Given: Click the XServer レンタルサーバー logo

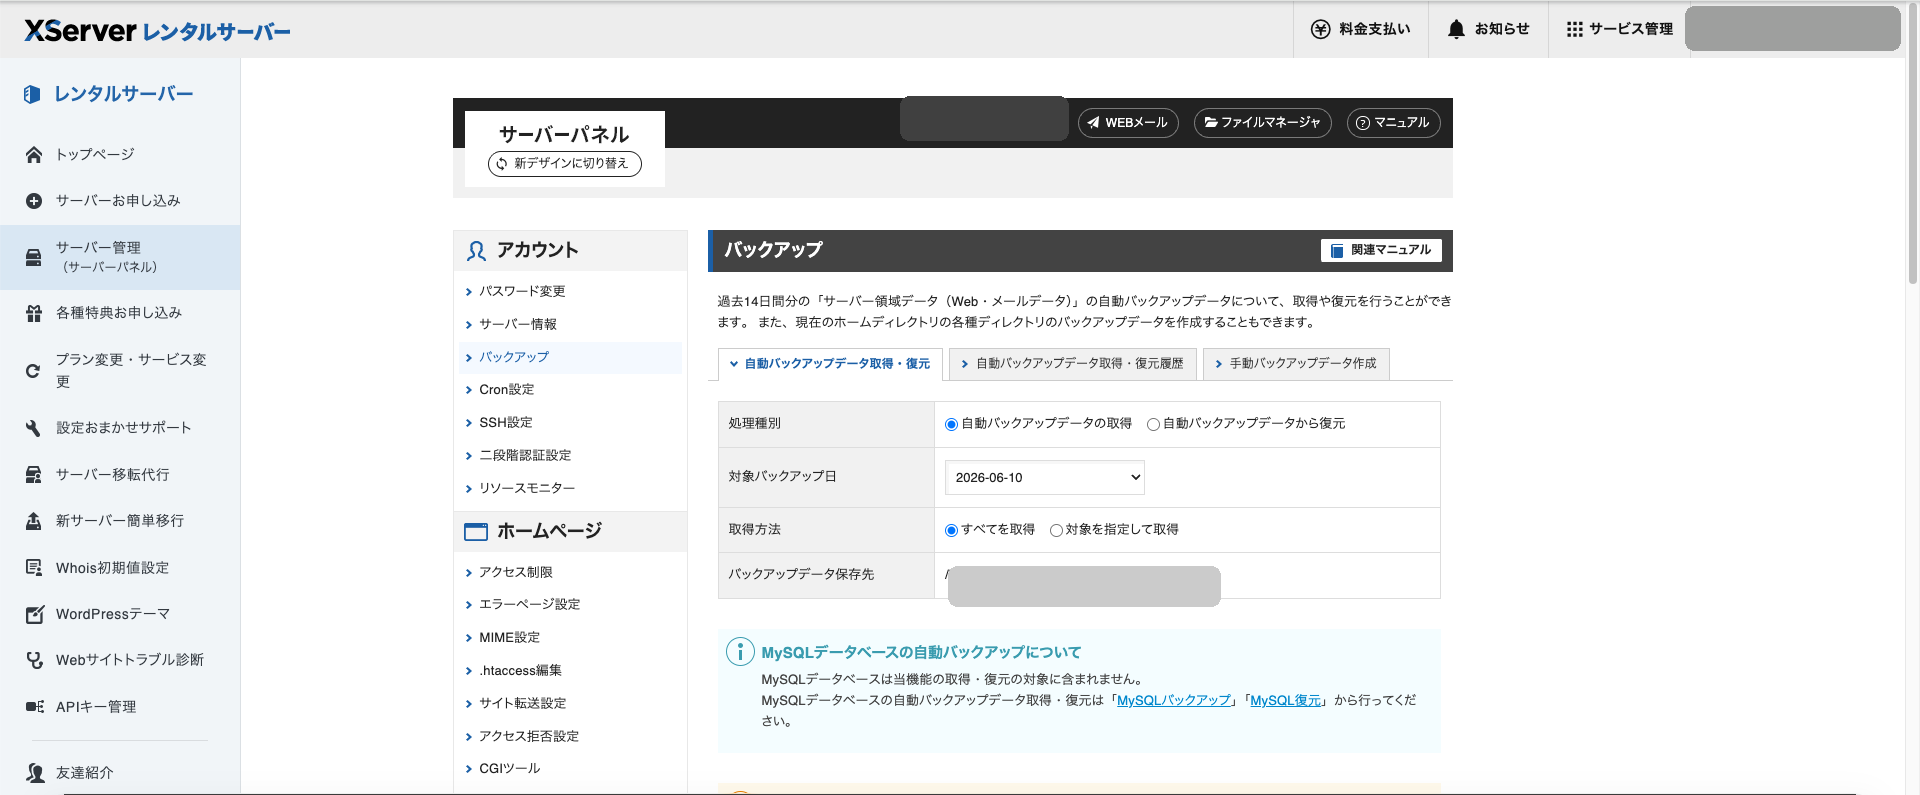Looking at the screenshot, I should pos(157,31).
